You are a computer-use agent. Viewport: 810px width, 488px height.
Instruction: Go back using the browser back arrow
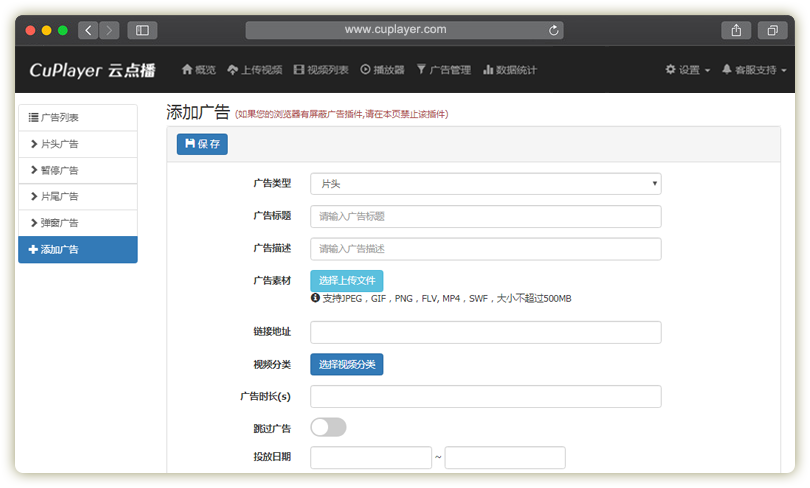[88, 30]
